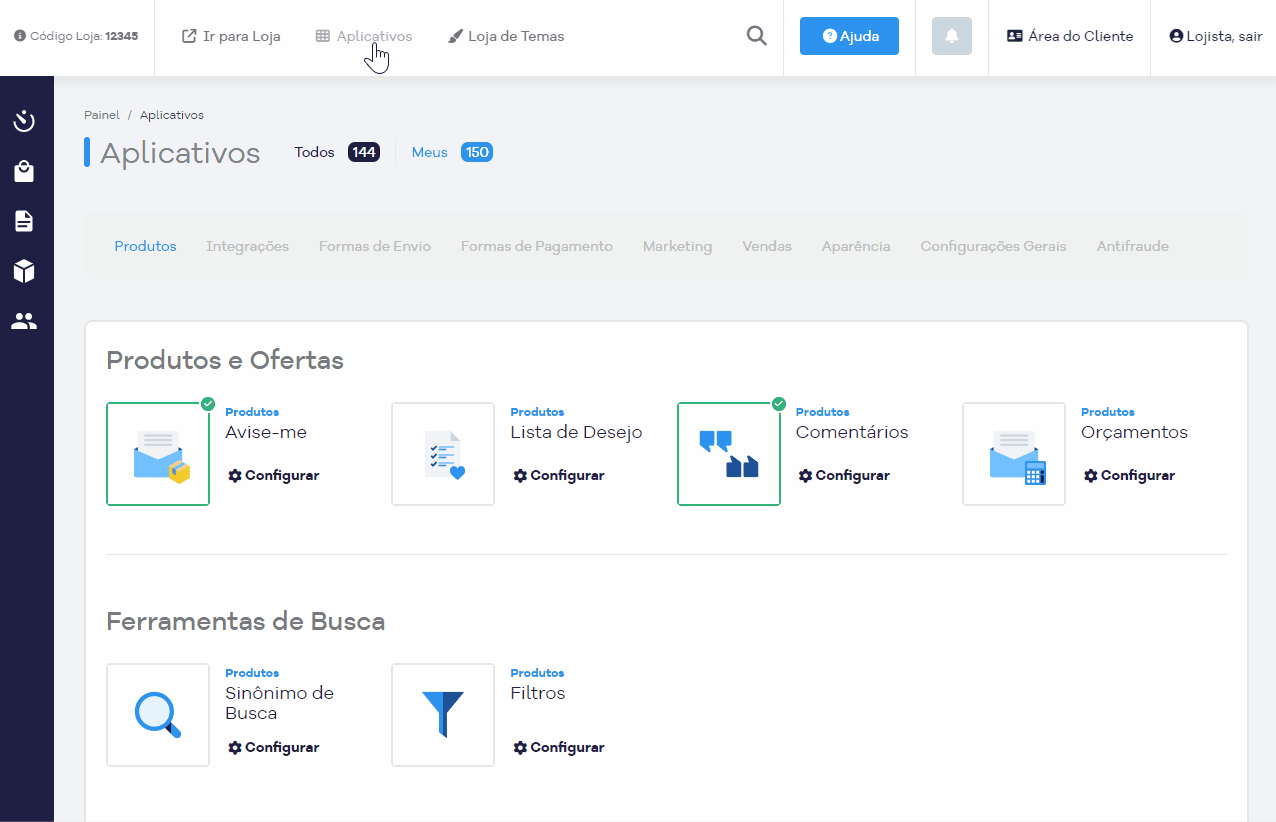Switch to the Integrações tab
The height and width of the screenshot is (822, 1276).
pos(247,246)
